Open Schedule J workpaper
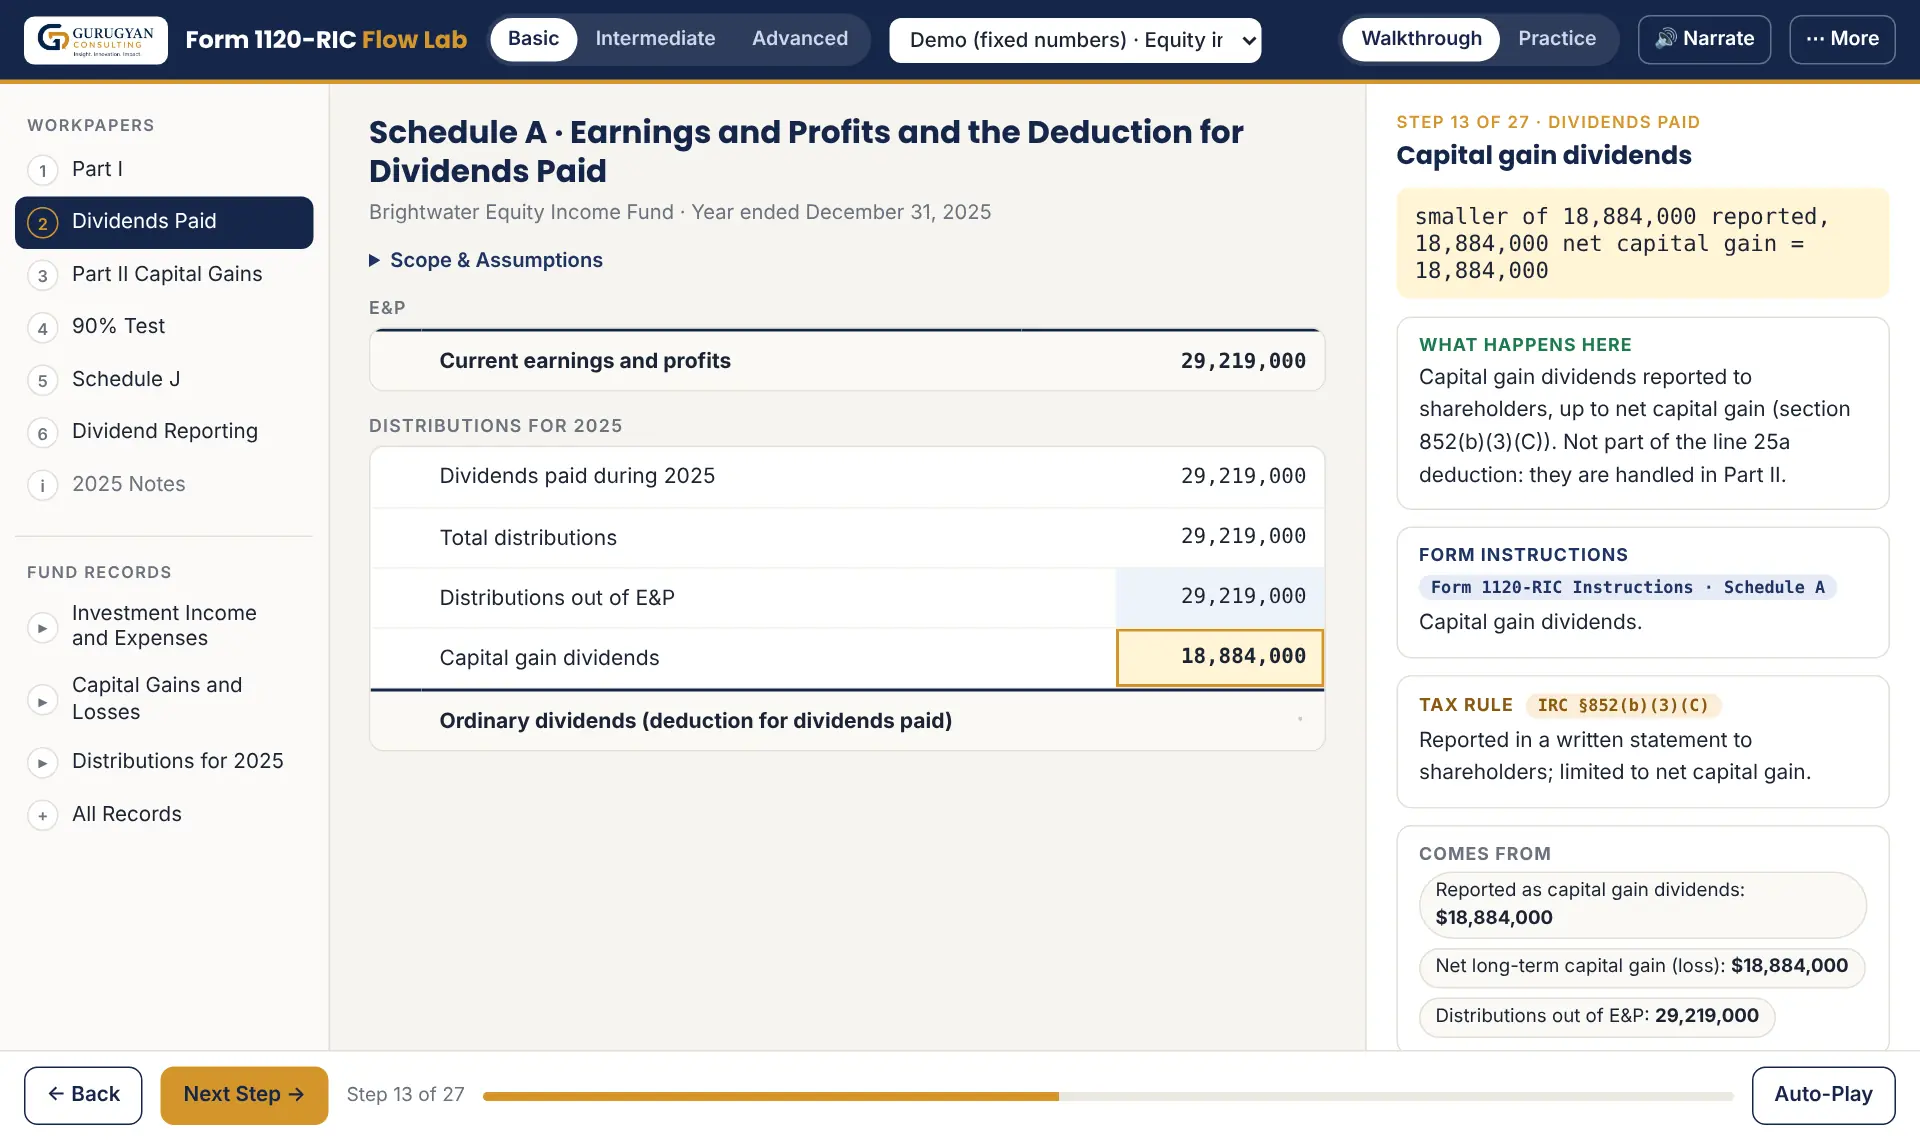1920x1140 pixels. (x=164, y=379)
